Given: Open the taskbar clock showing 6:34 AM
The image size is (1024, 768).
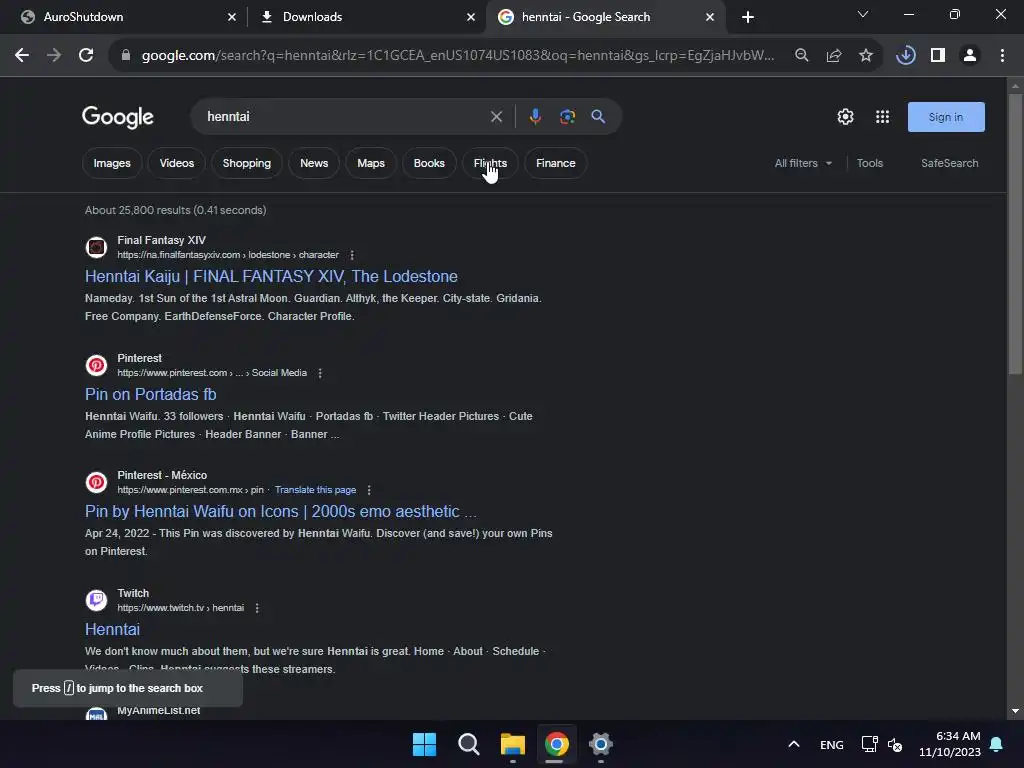Looking at the screenshot, I should [950, 744].
